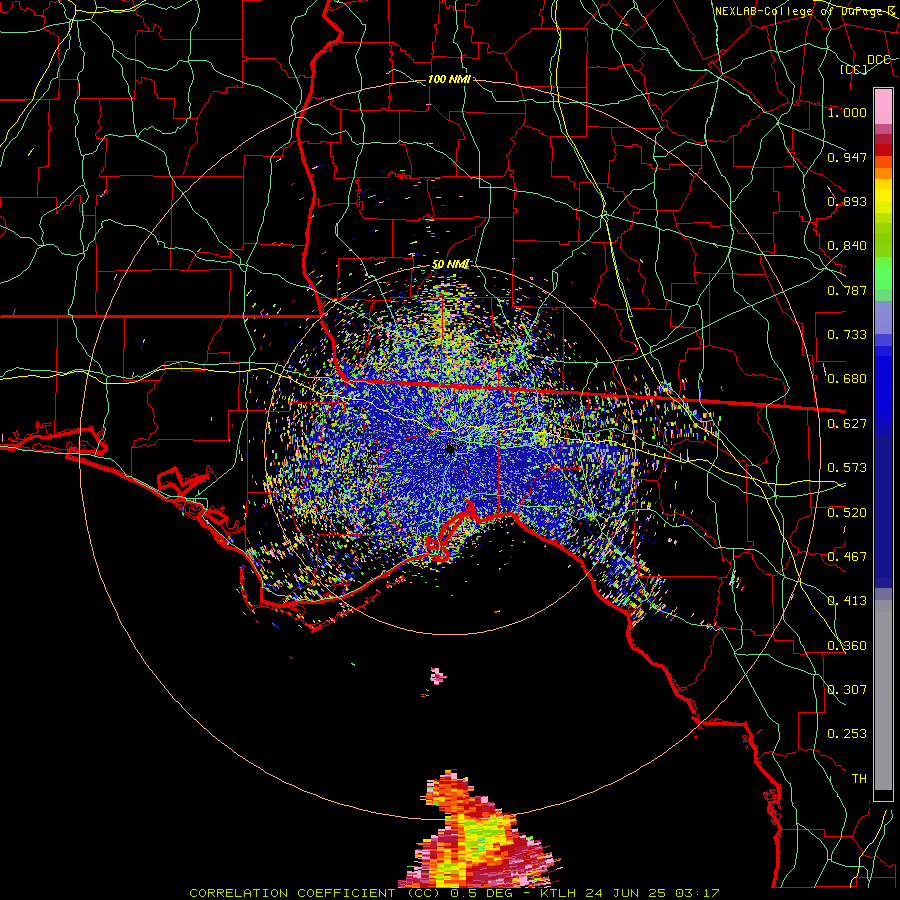Image resolution: width=900 pixels, height=900 pixels.
Task: Click the 0.733 color scale value
Action: click(847, 335)
